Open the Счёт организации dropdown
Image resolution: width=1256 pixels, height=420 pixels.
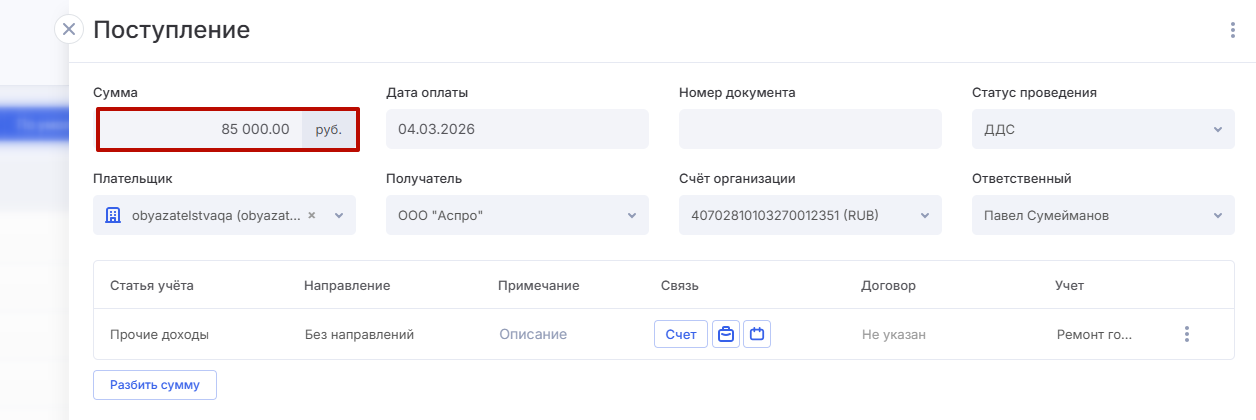pos(924,215)
